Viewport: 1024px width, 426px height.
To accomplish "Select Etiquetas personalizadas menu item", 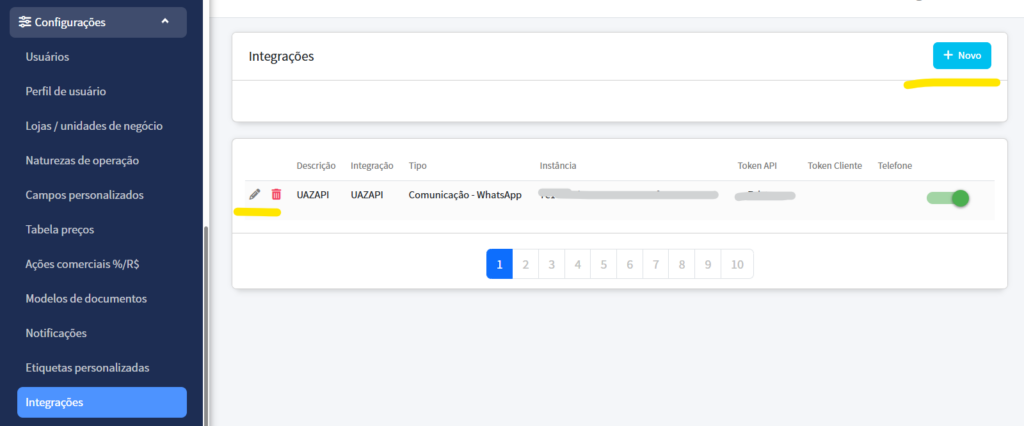I will pos(87,368).
